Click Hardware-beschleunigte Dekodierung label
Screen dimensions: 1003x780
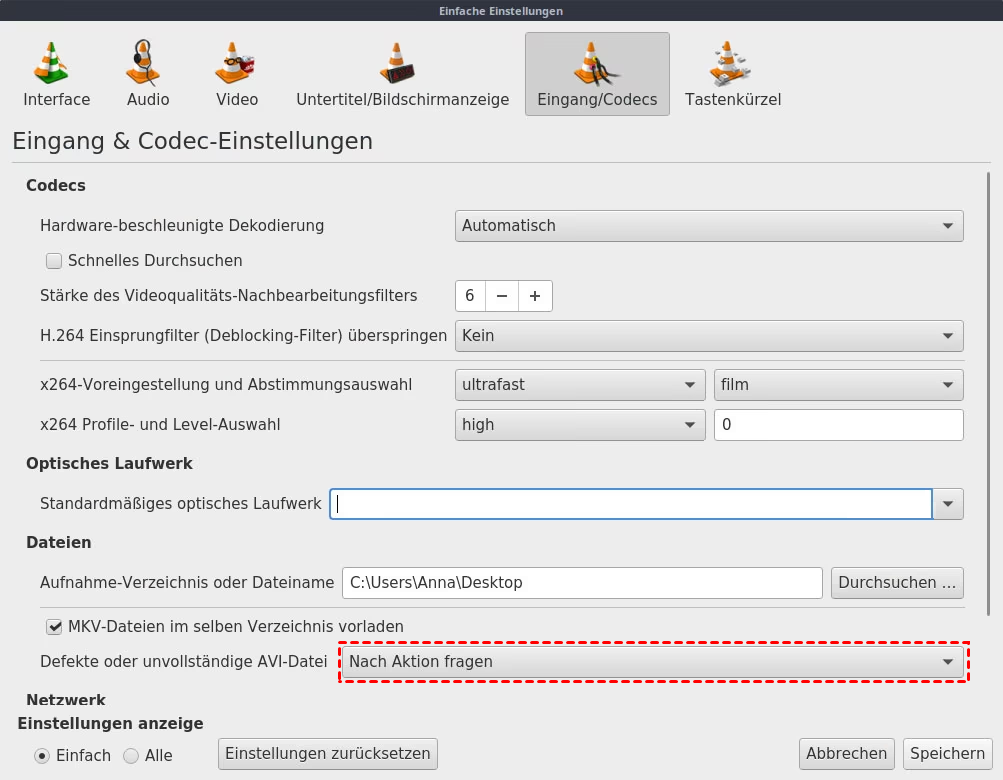pos(182,226)
